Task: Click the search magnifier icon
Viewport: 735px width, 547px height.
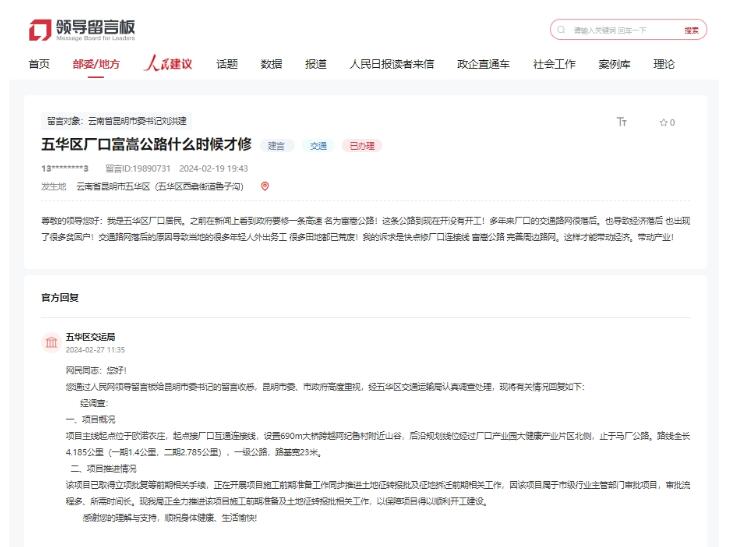Action: (x=563, y=30)
